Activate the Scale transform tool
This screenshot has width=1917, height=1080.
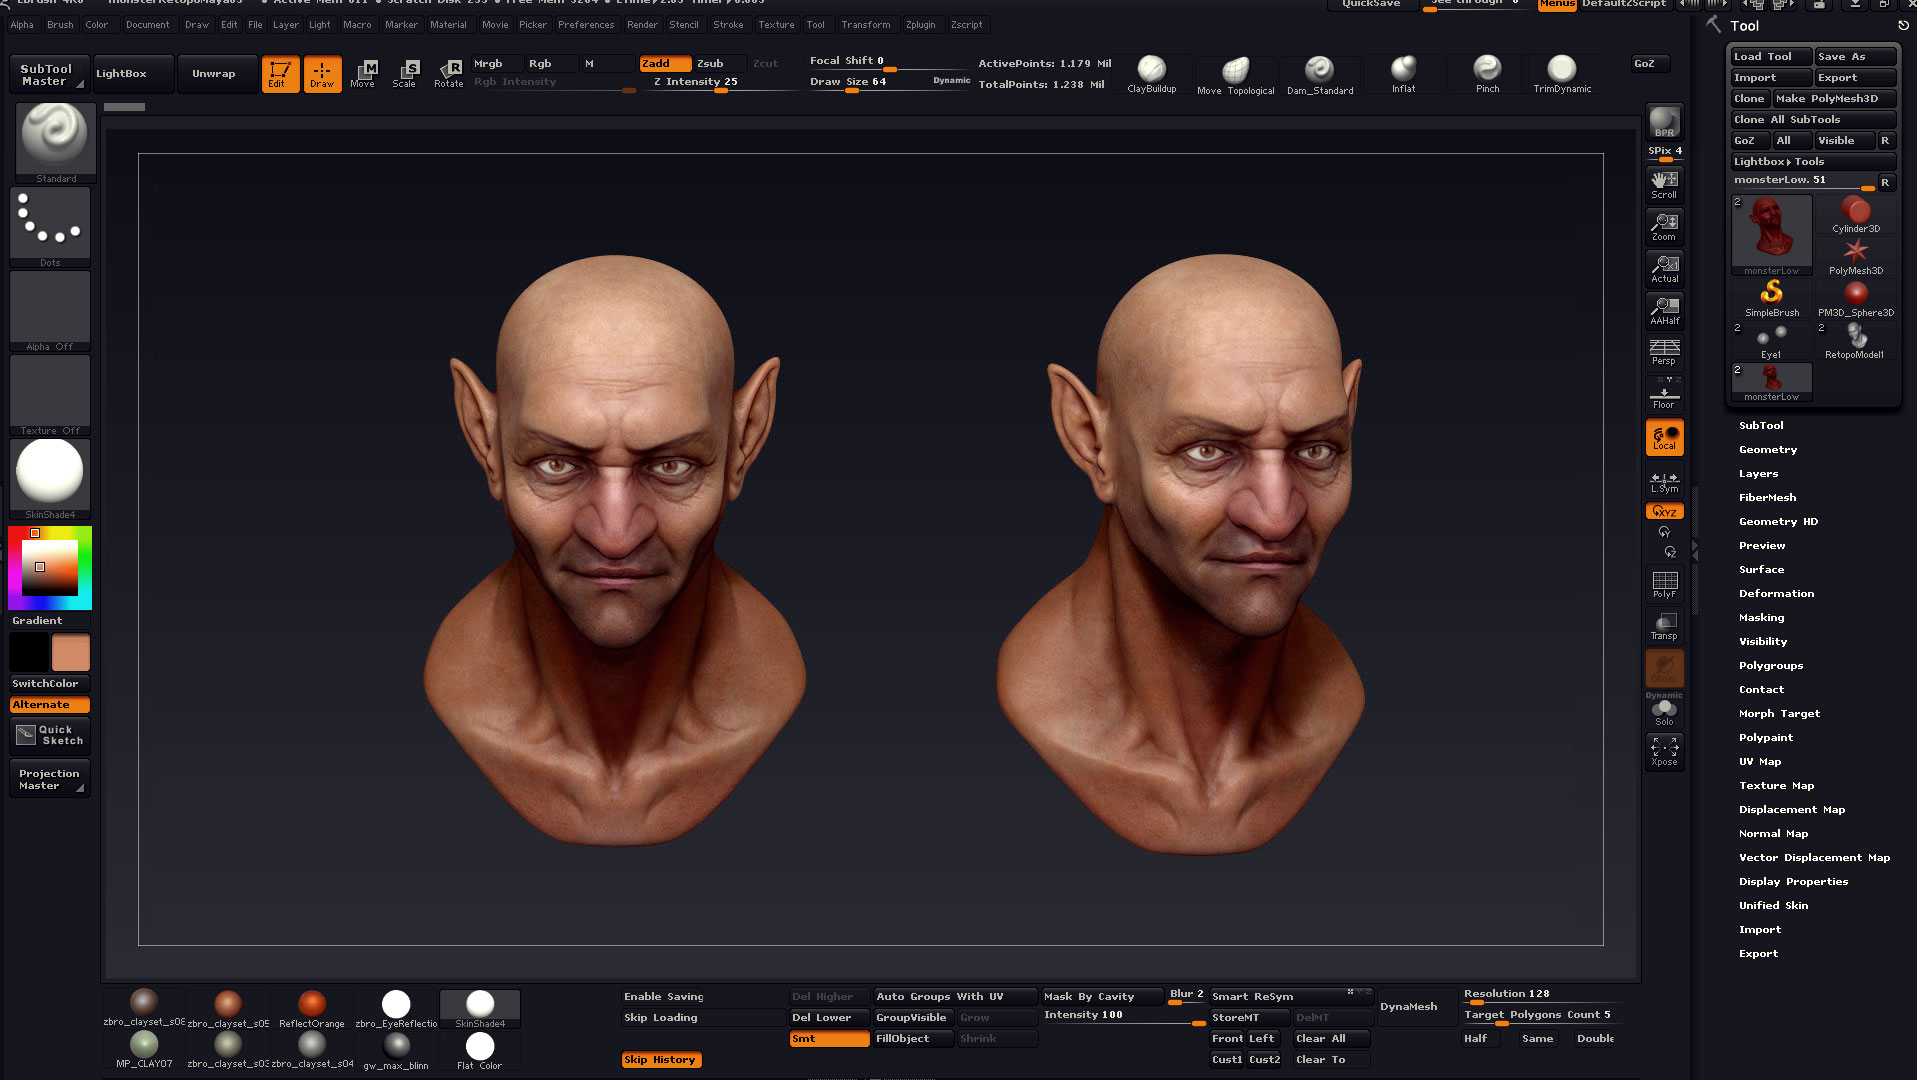pyautogui.click(x=405, y=74)
